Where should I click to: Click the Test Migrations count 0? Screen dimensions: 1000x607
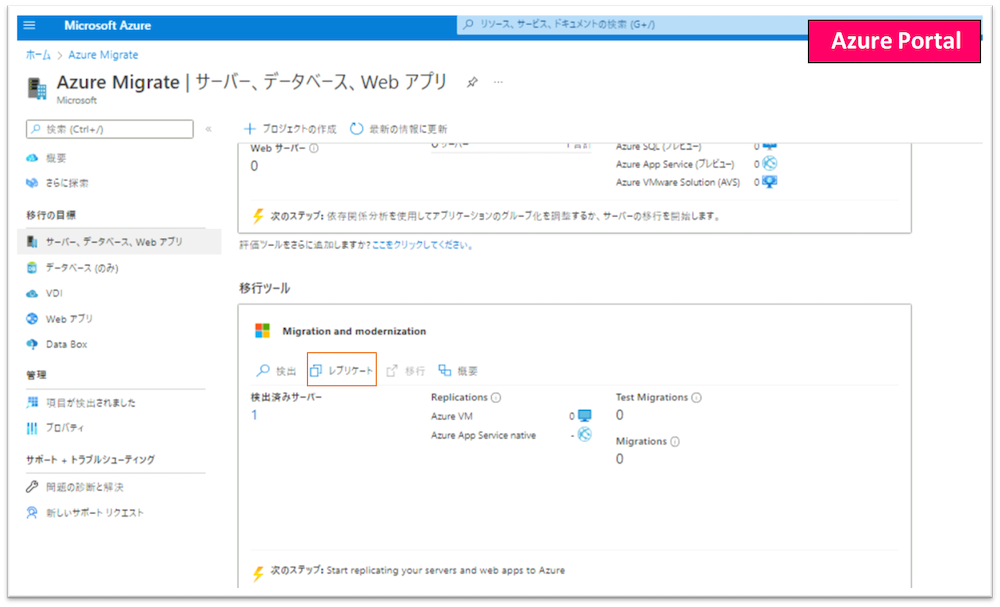tap(620, 415)
